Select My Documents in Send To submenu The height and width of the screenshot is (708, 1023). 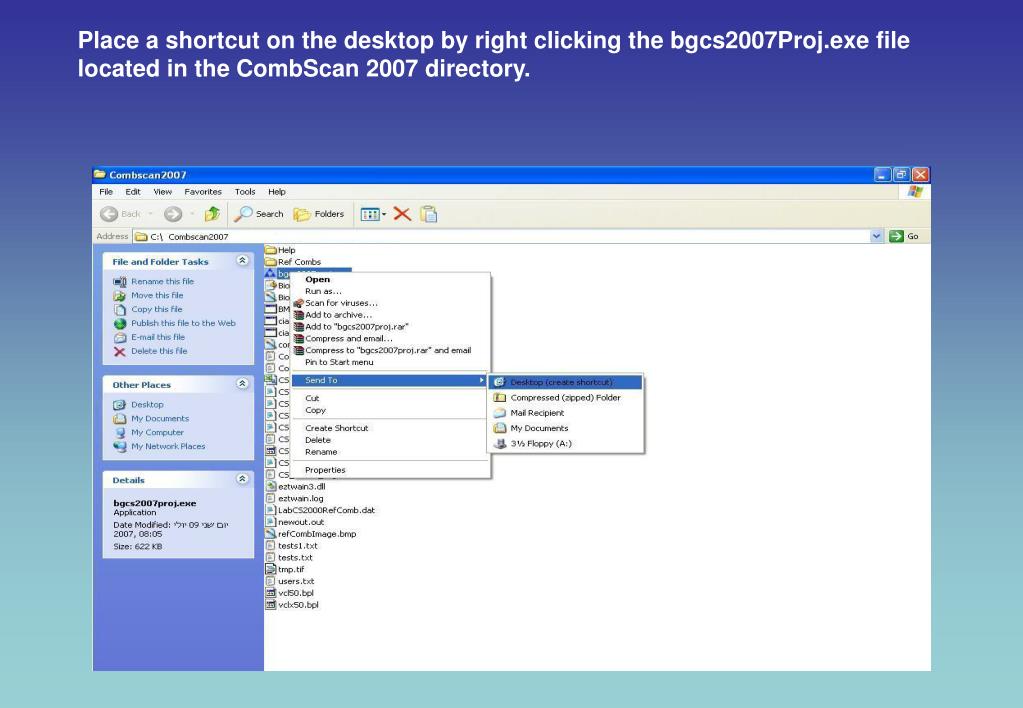[566, 428]
